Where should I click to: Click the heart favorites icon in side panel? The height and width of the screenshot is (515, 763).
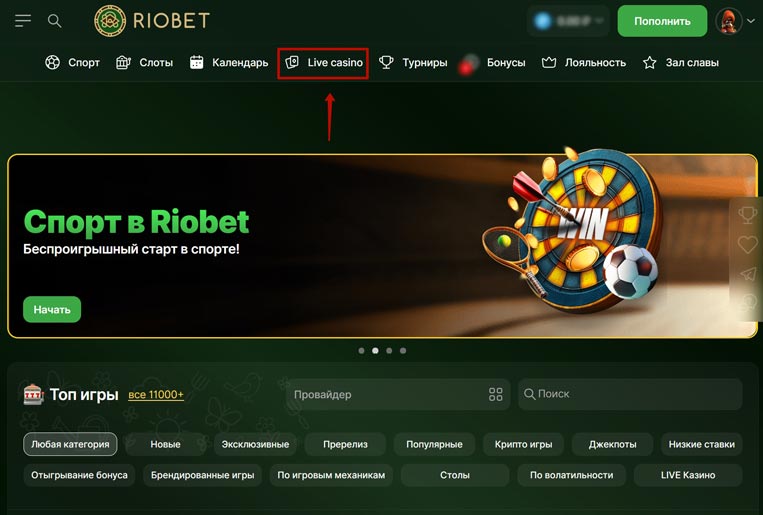(x=747, y=244)
